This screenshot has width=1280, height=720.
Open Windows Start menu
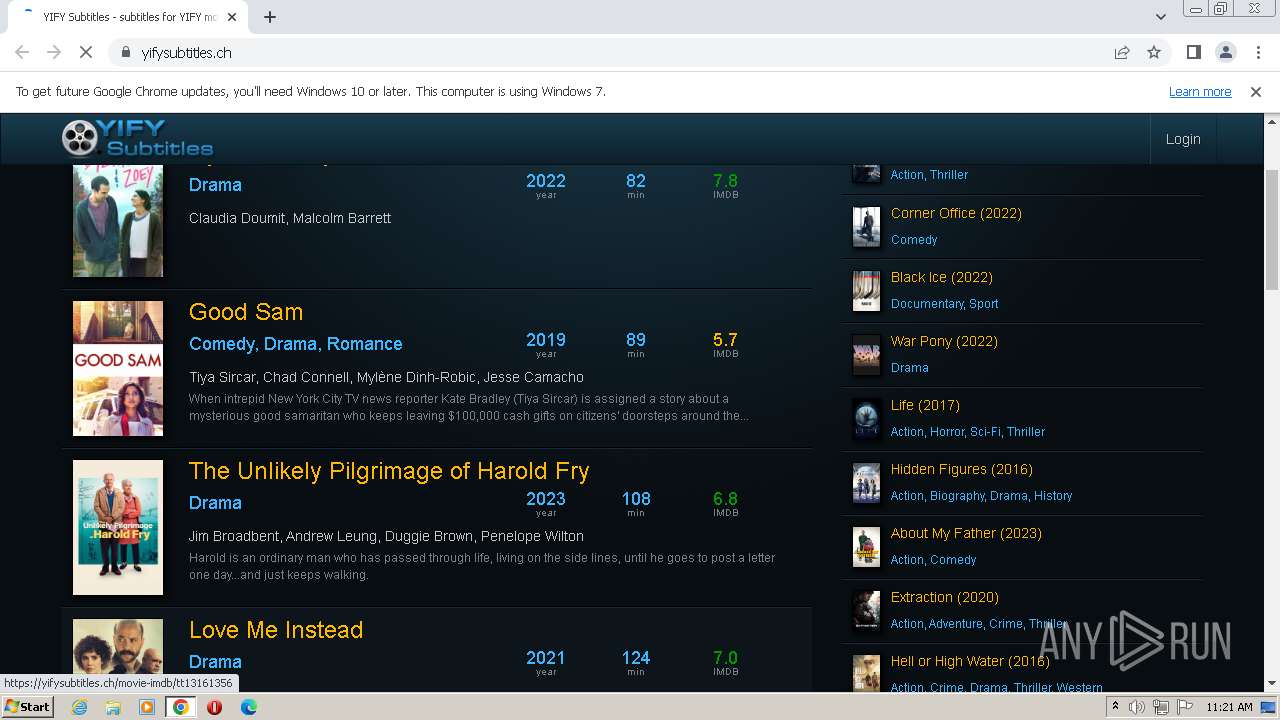click(28, 707)
